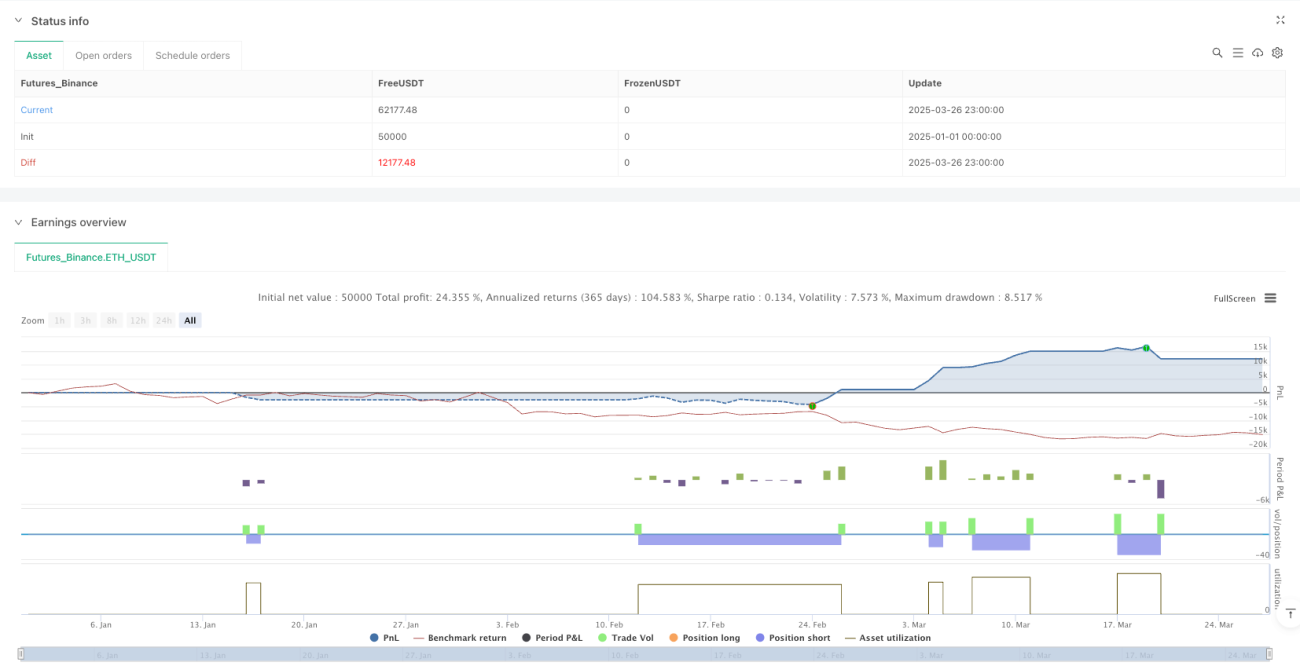Click the 2025-01-01 00:00:00 update cell

coord(955,136)
